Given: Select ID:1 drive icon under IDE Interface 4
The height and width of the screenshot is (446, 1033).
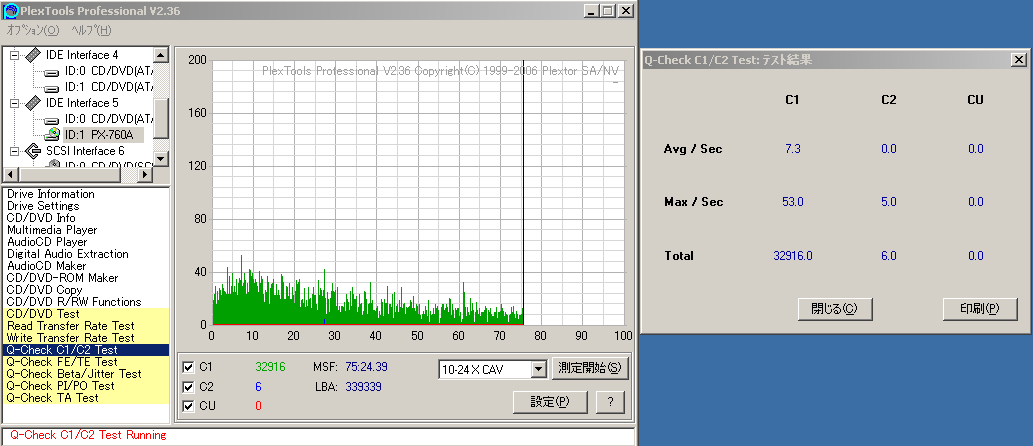Looking at the screenshot, I should tap(52, 87).
